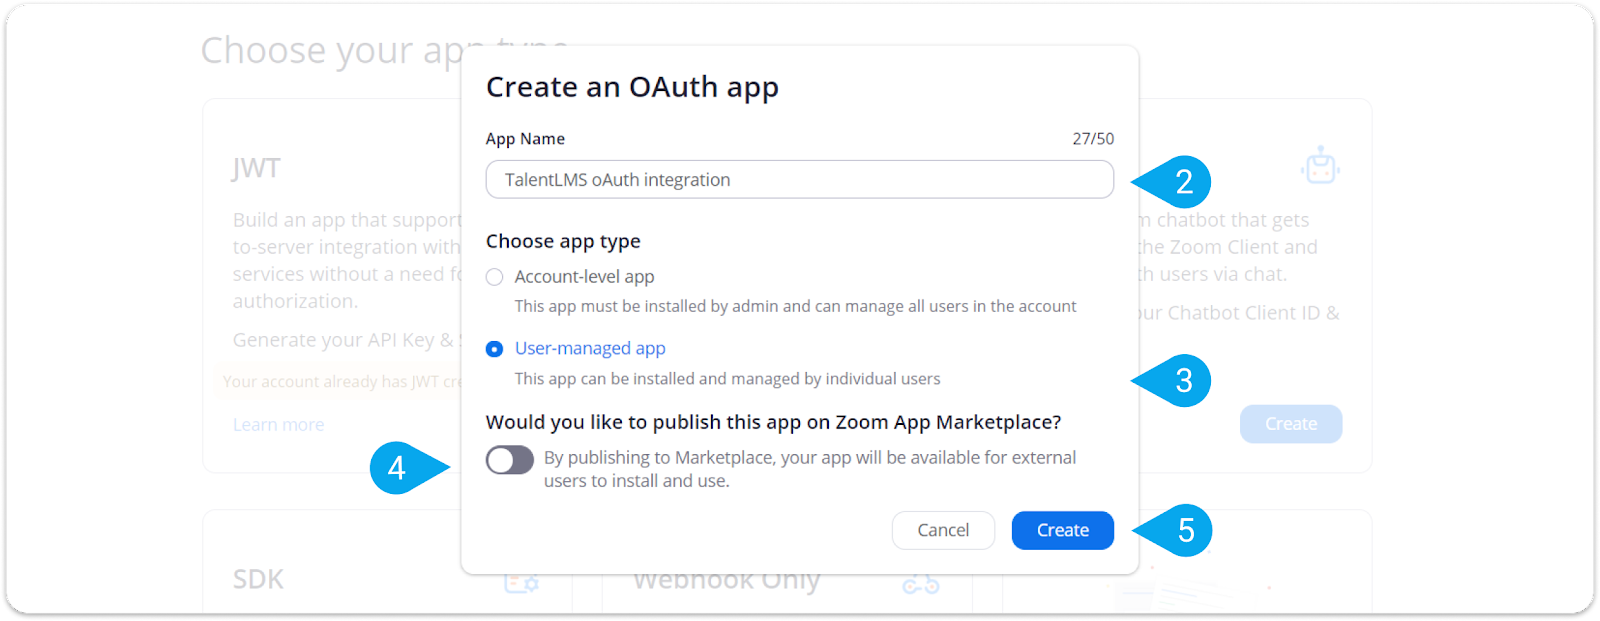This screenshot has width=1600, height=621.
Task: Toggle the publish to Marketplace switch
Action: (x=510, y=460)
